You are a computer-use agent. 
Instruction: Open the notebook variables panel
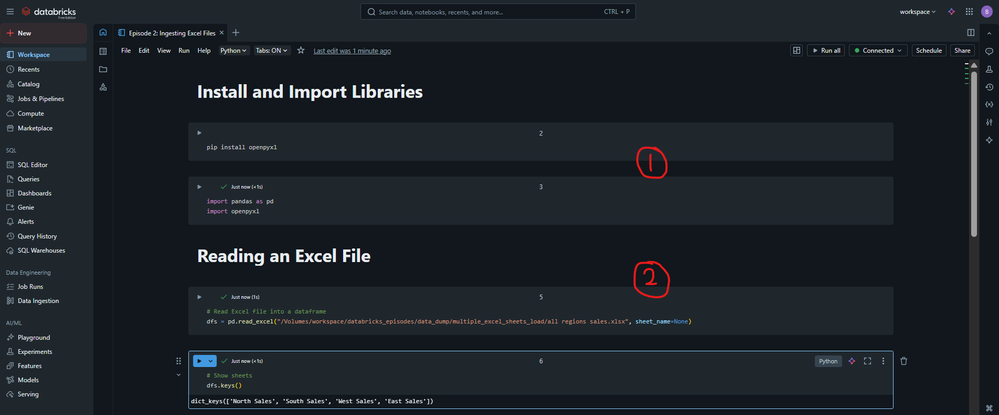[x=989, y=104]
